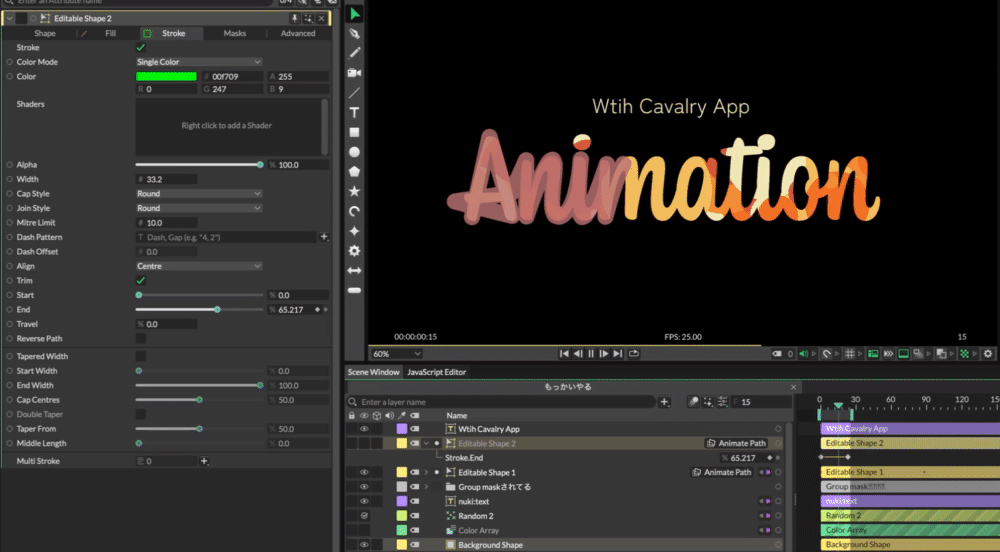Go to first frame
Image resolution: width=1000 pixels, height=552 pixels.
[564, 354]
